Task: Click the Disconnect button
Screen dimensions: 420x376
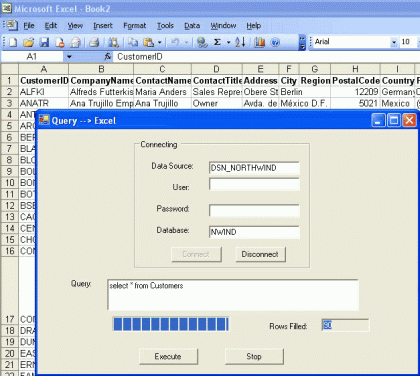Action: point(260,254)
